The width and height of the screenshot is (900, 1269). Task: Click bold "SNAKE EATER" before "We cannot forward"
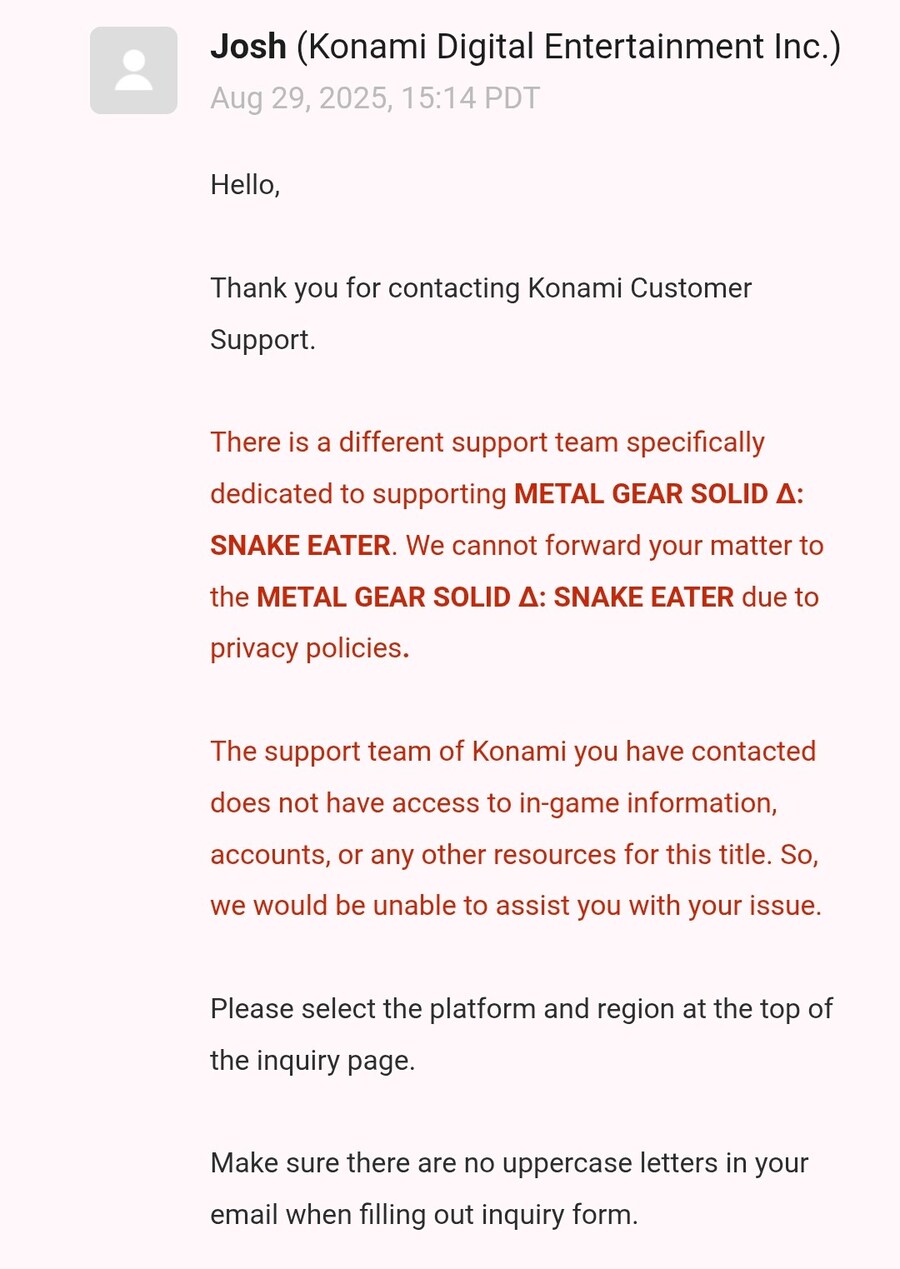[300, 546]
